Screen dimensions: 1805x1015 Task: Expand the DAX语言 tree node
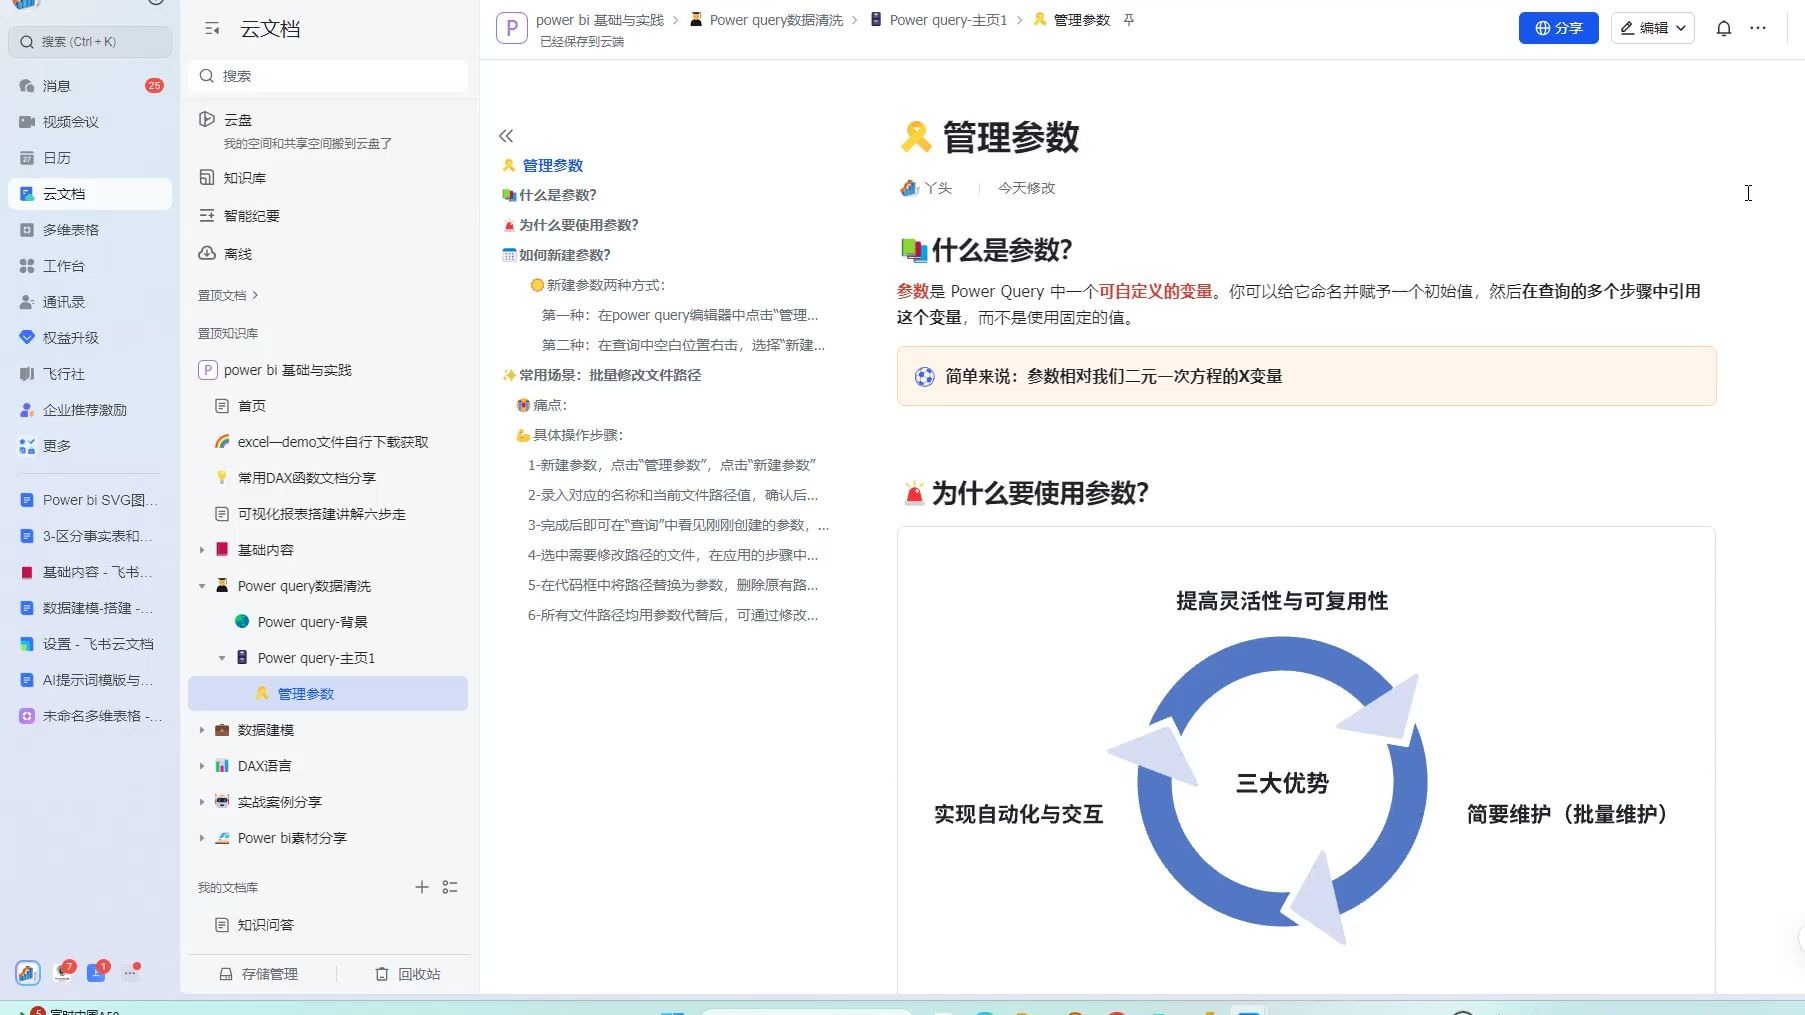click(202, 766)
